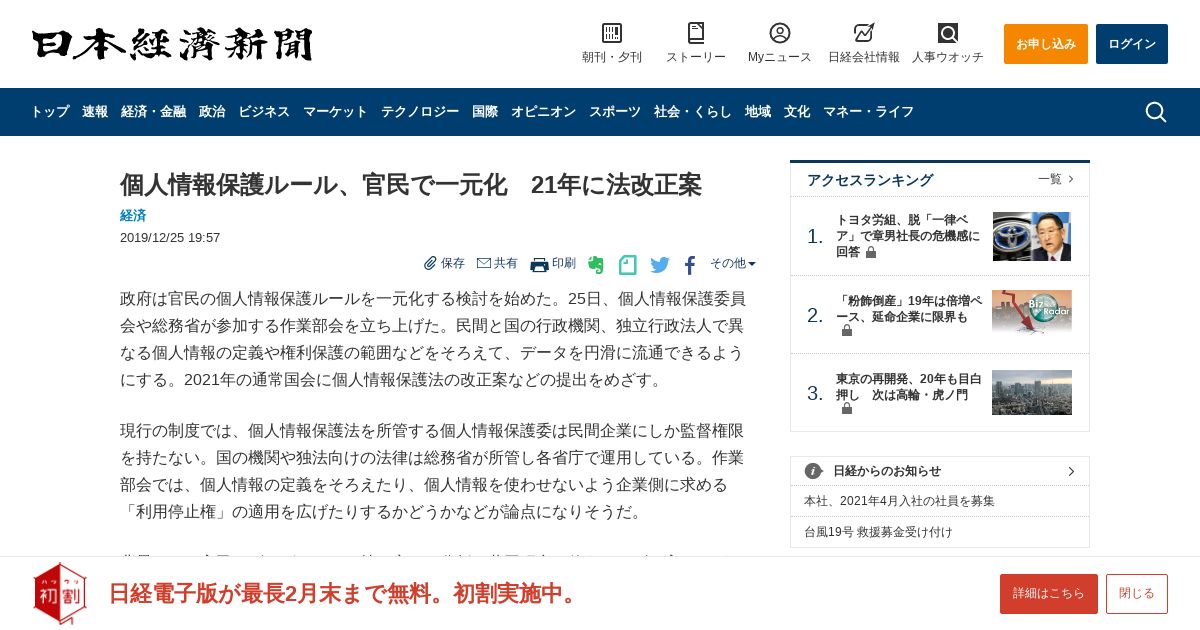Click the 日経電子版 free campaign banner text
Viewport: 1200px width, 630px height.
(x=346, y=593)
